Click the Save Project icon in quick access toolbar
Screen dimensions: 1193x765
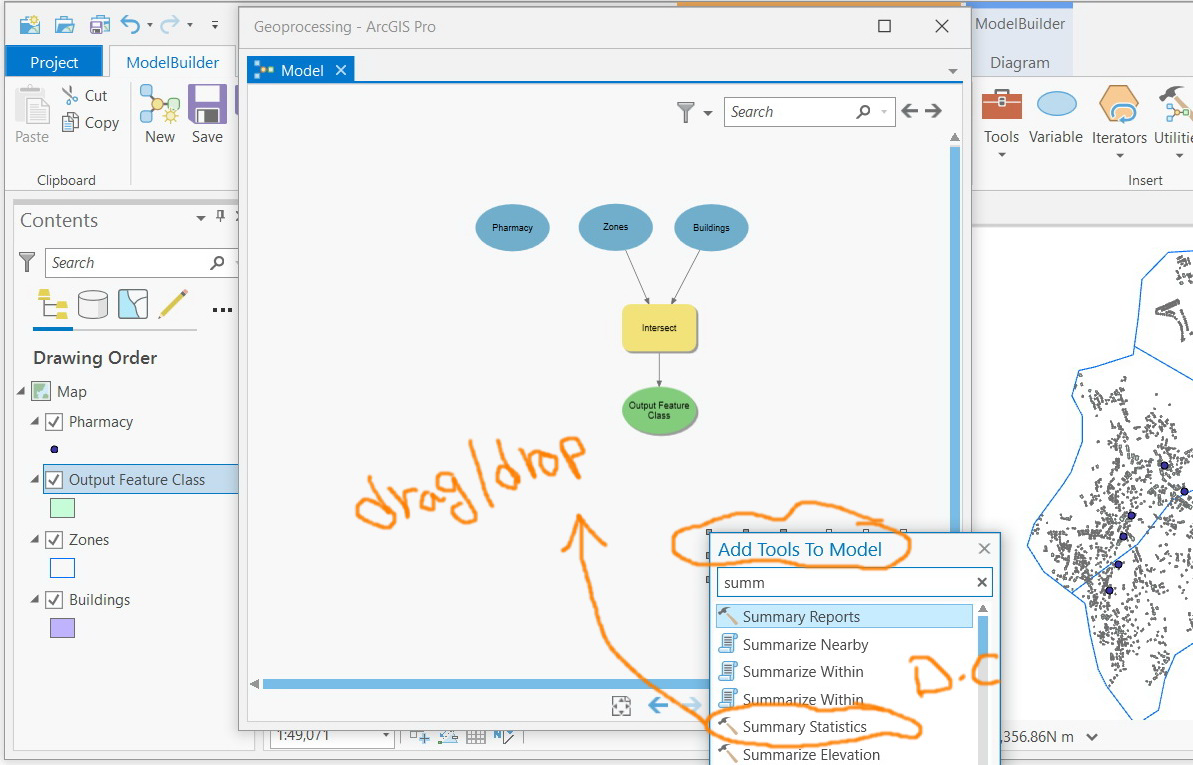[x=99, y=25]
